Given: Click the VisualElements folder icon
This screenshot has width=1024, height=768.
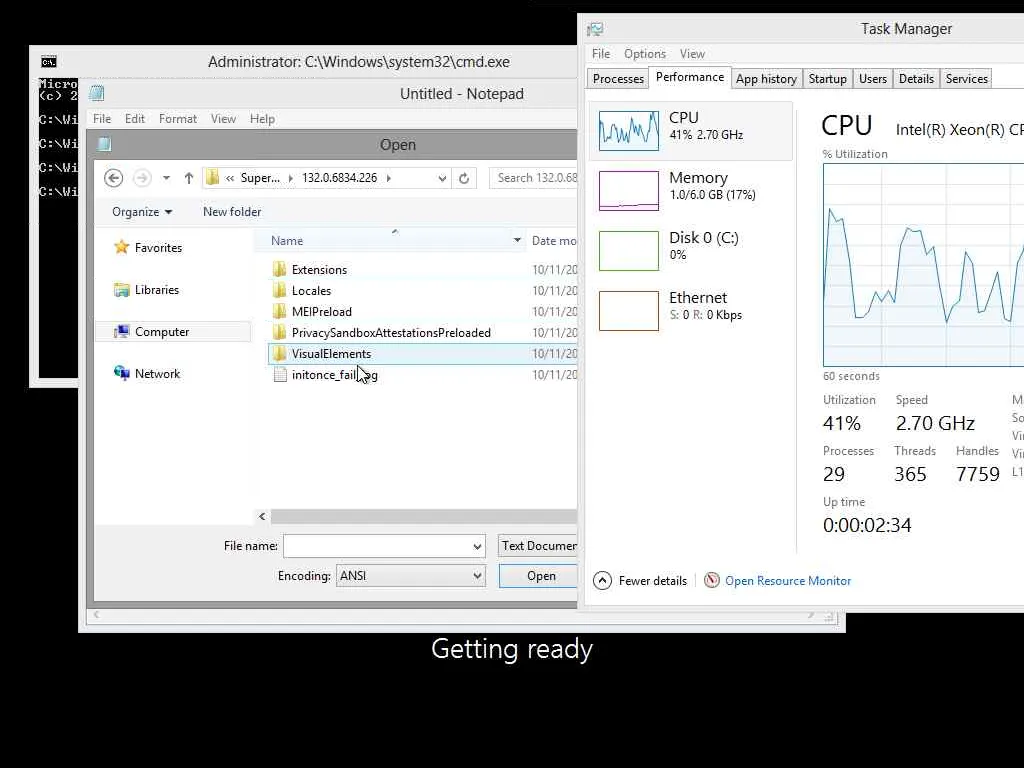Looking at the screenshot, I should pyautogui.click(x=280, y=353).
